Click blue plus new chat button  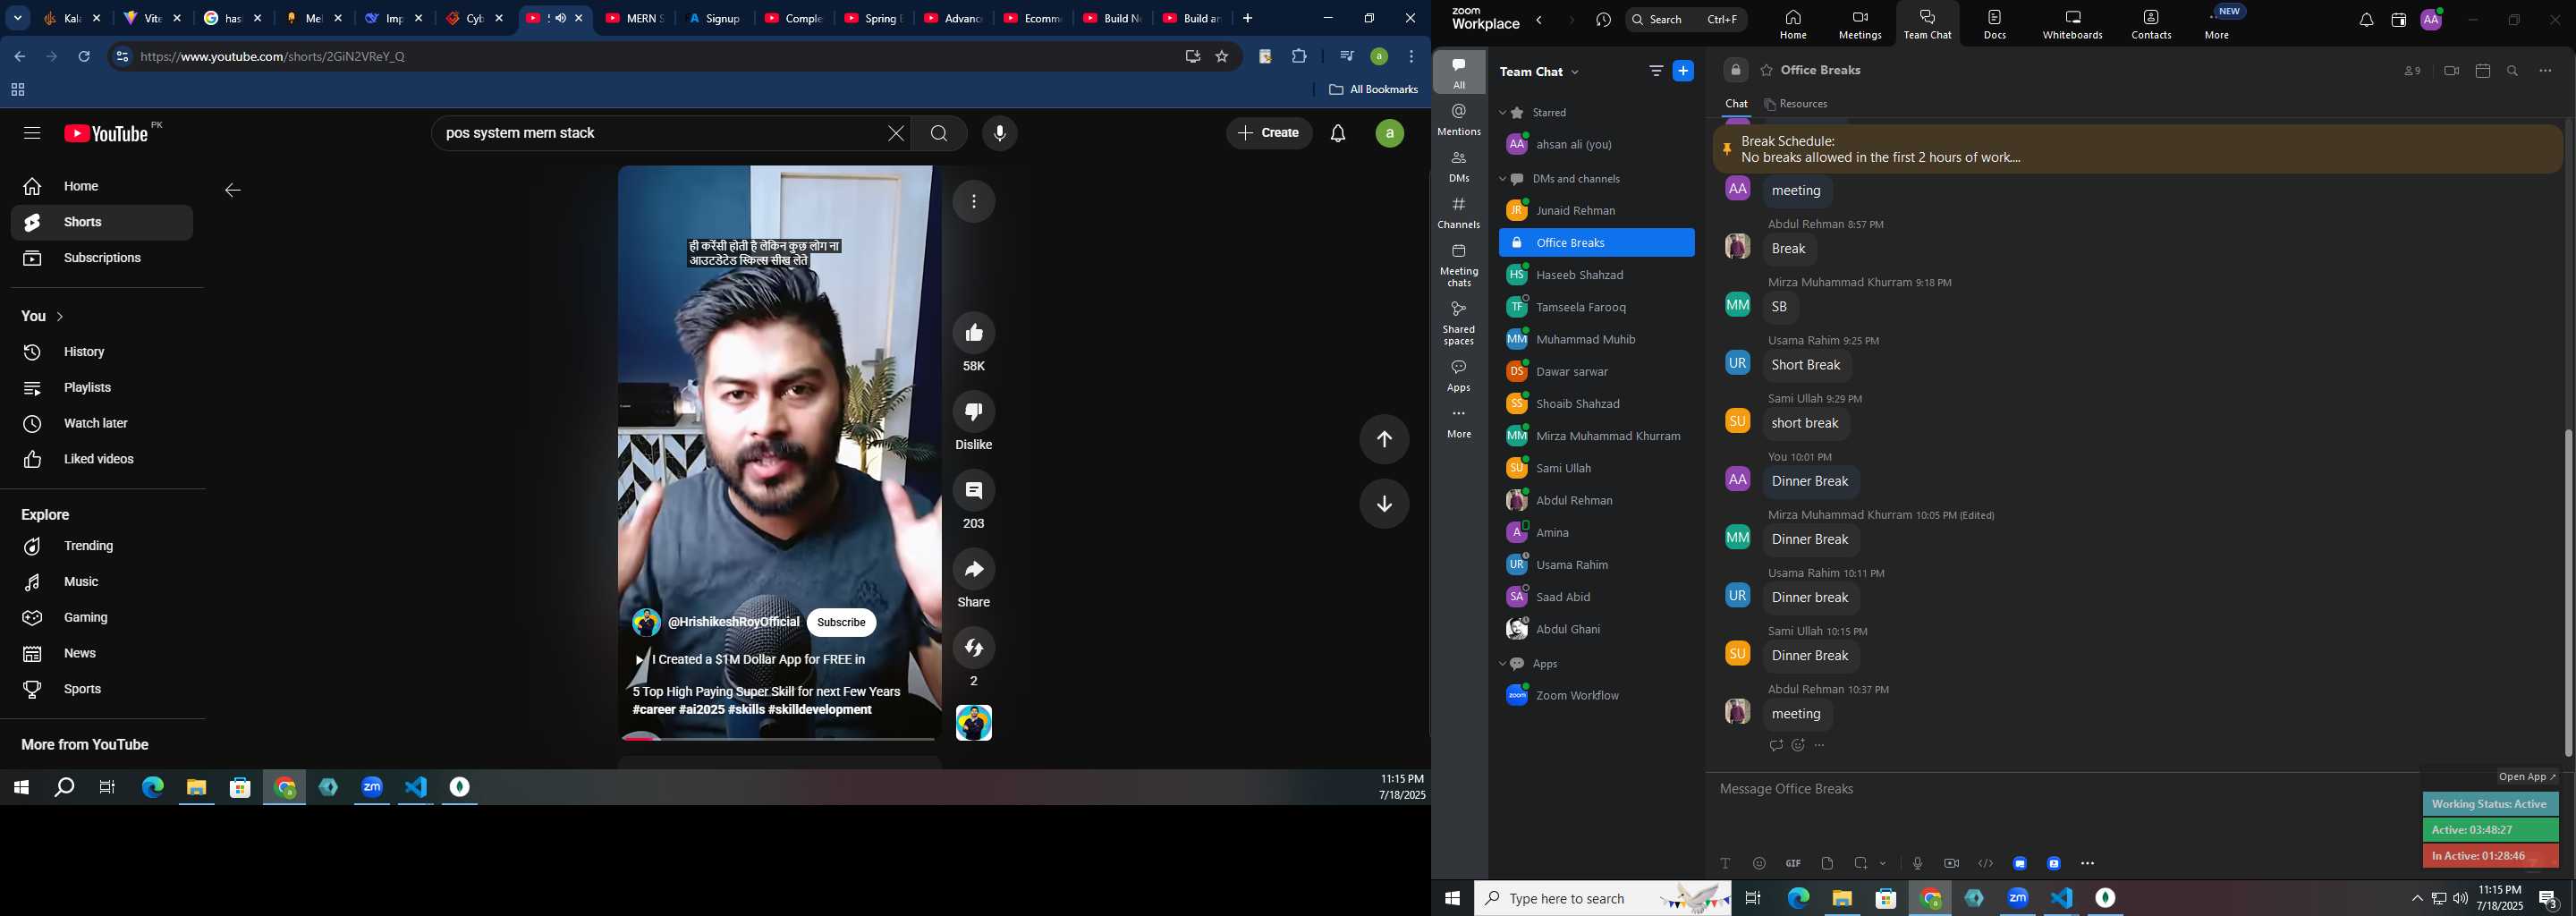pos(1684,71)
